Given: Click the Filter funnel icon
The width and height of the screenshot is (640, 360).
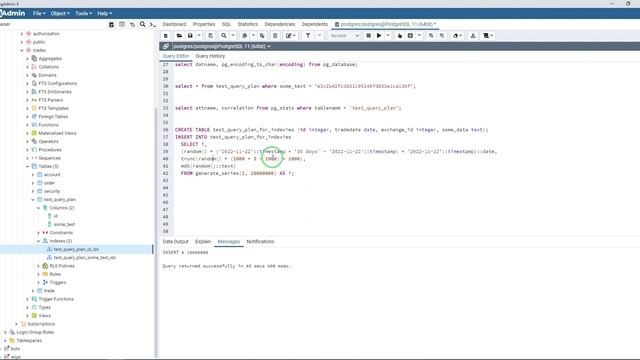Looking at the screenshot, I should click(308, 36).
